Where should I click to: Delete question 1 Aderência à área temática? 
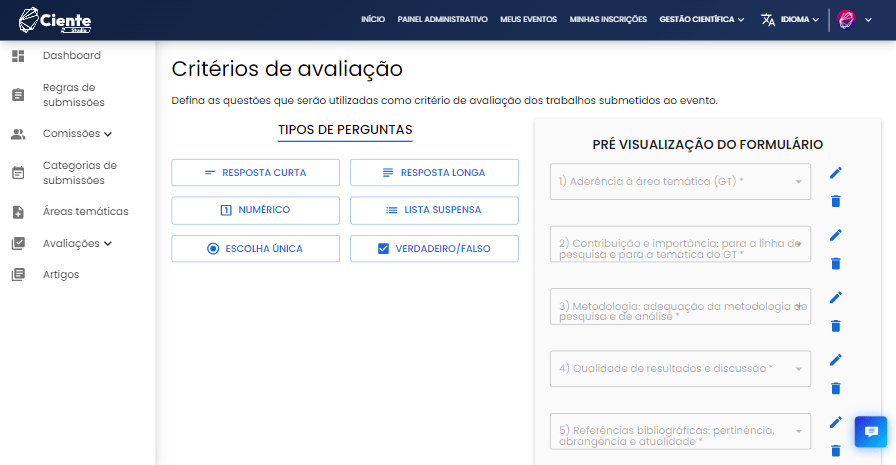(835, 201)
